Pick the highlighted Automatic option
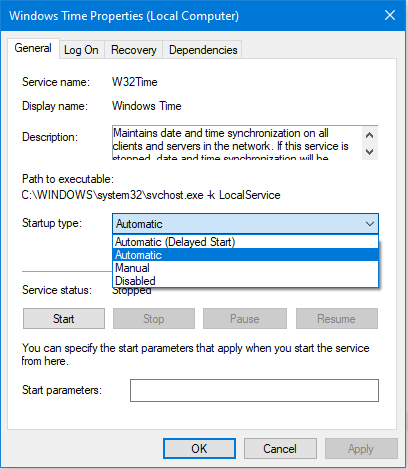This screenshot has width=408, height=469. pos(245,255)
